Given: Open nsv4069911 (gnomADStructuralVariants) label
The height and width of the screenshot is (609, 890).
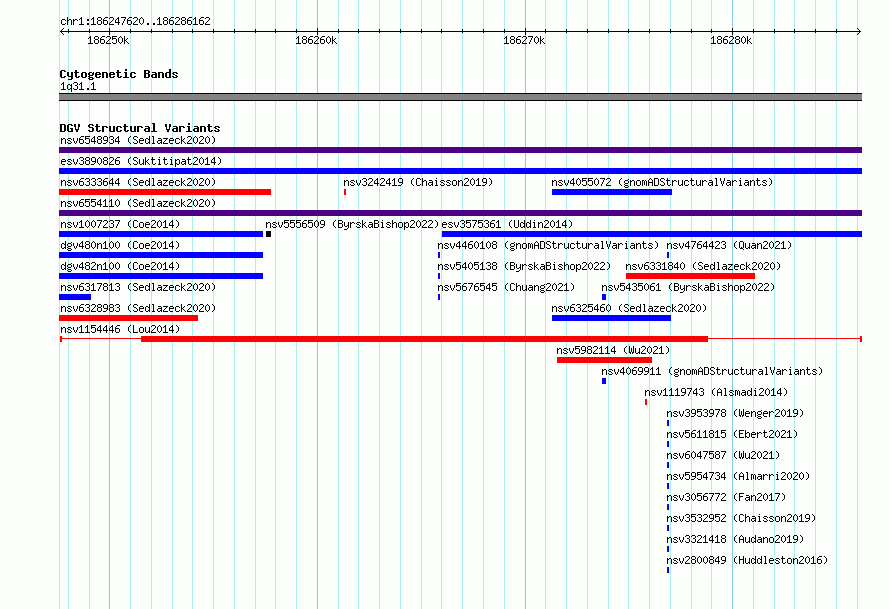Looking at the screenshot, I should tap(712, 371).
